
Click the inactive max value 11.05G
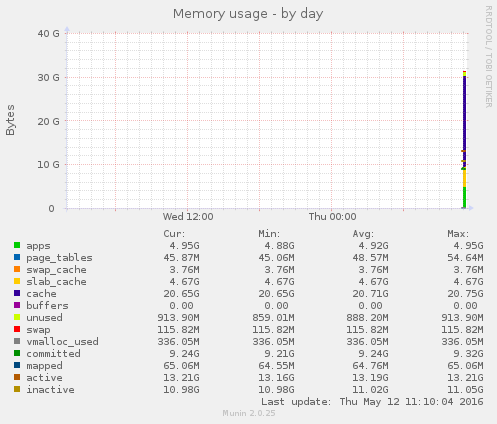pyautogui.click(x=465, y=390)
